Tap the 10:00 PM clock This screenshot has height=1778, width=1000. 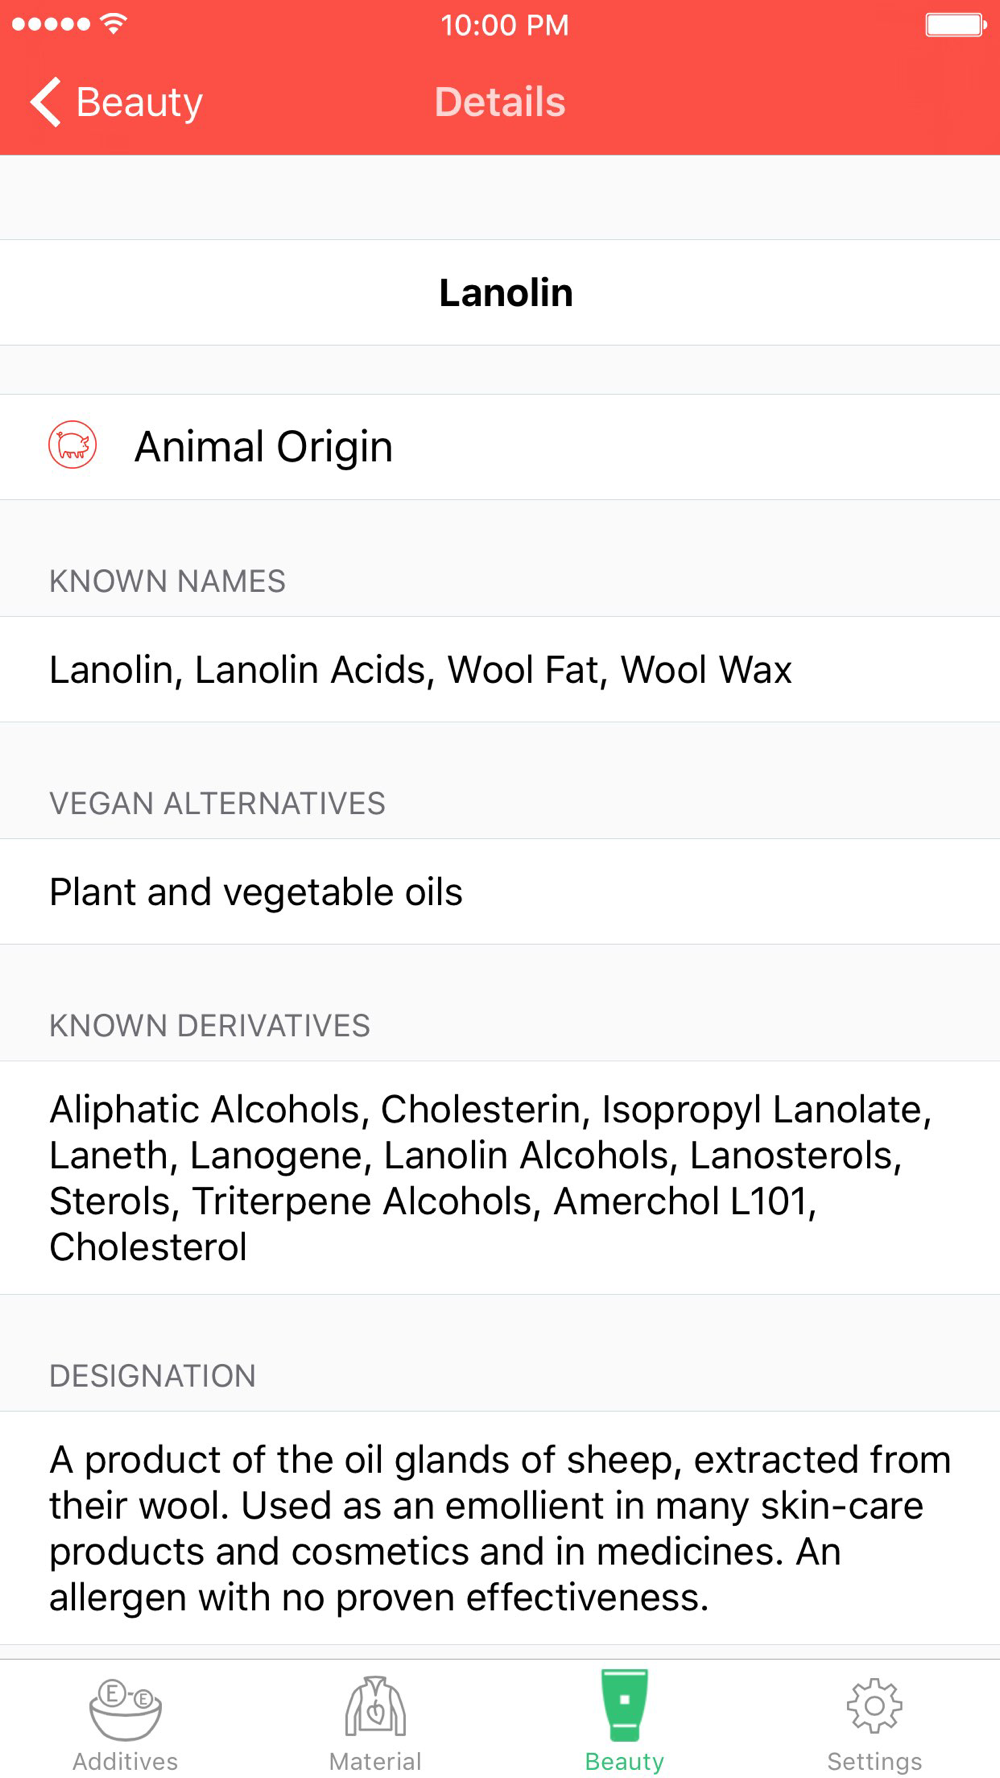click(504, 25)
